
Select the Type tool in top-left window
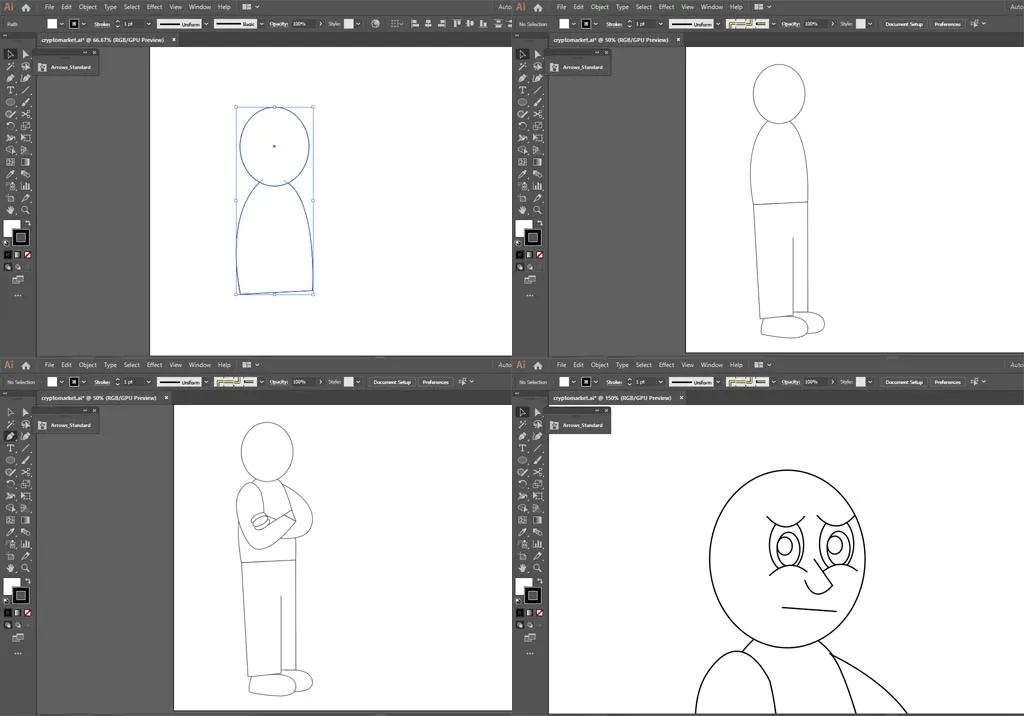pos(10,90)
